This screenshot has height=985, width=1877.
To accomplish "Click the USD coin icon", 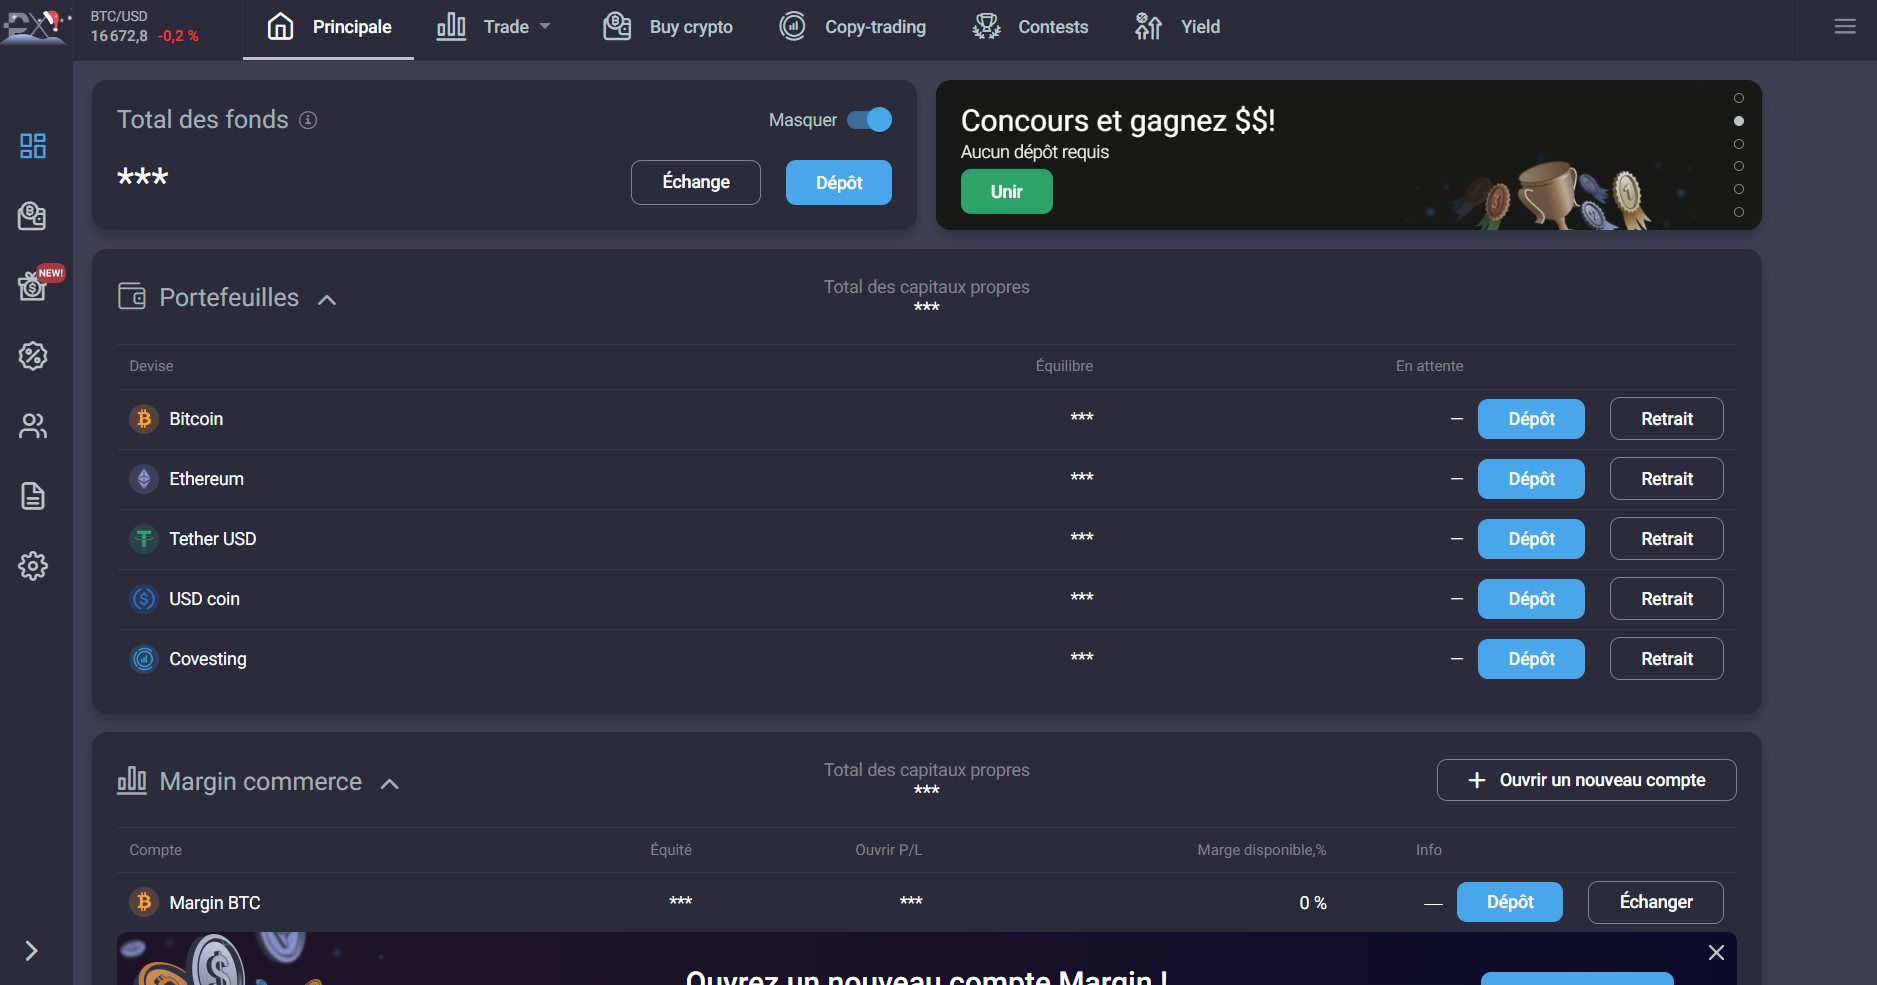I will (x=144, y=599).
